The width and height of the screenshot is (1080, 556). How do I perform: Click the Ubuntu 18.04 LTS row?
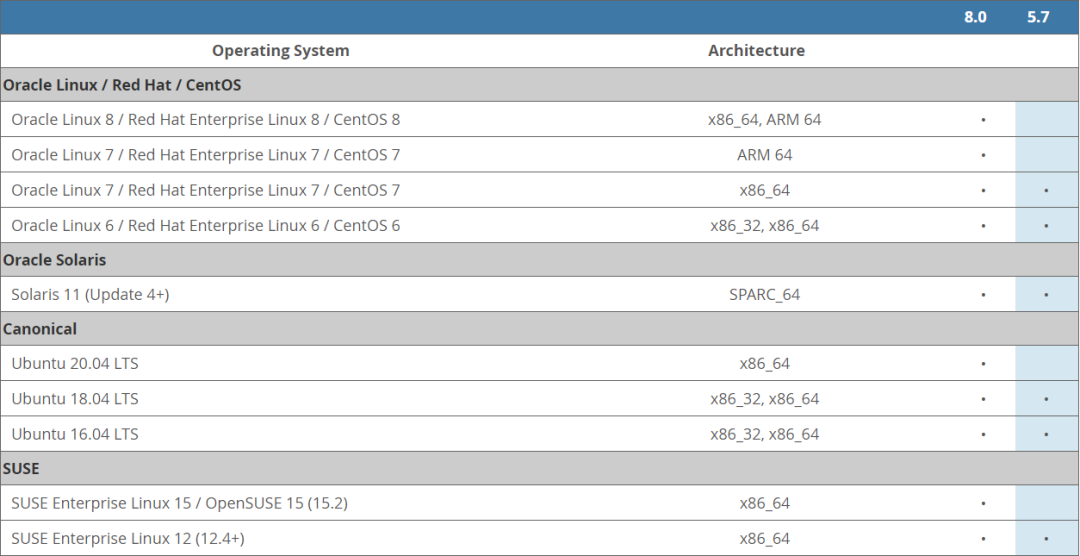75,399
